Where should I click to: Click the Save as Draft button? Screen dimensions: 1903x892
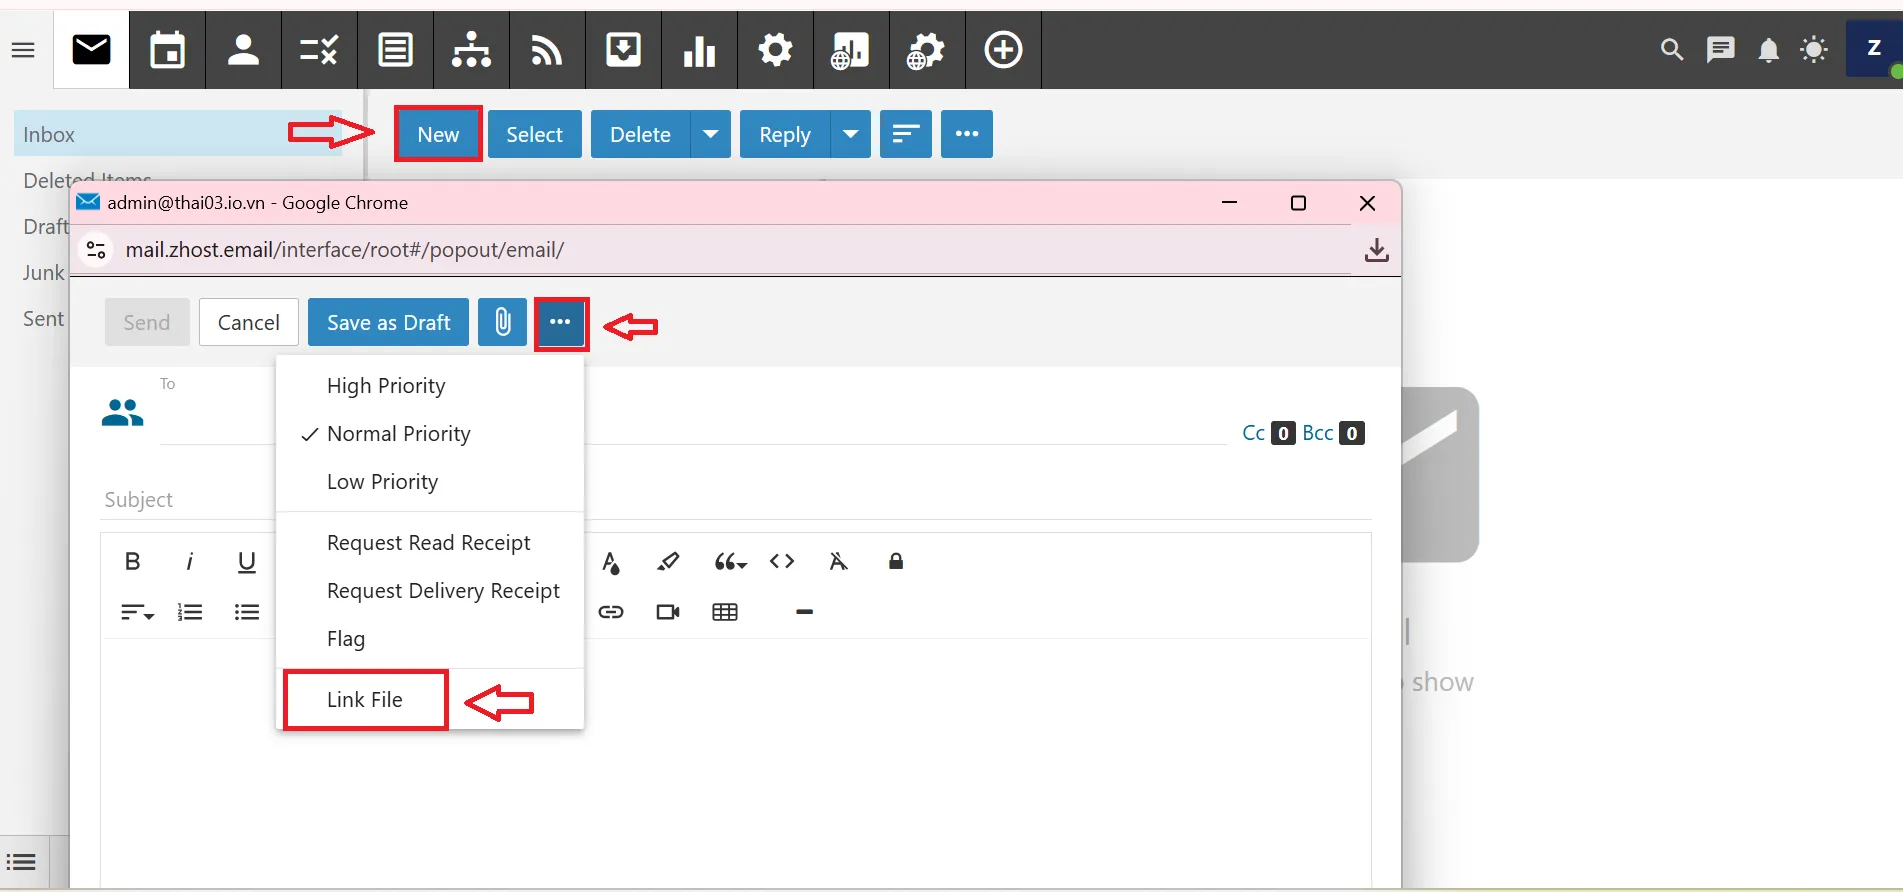click(x=388, y=322)
